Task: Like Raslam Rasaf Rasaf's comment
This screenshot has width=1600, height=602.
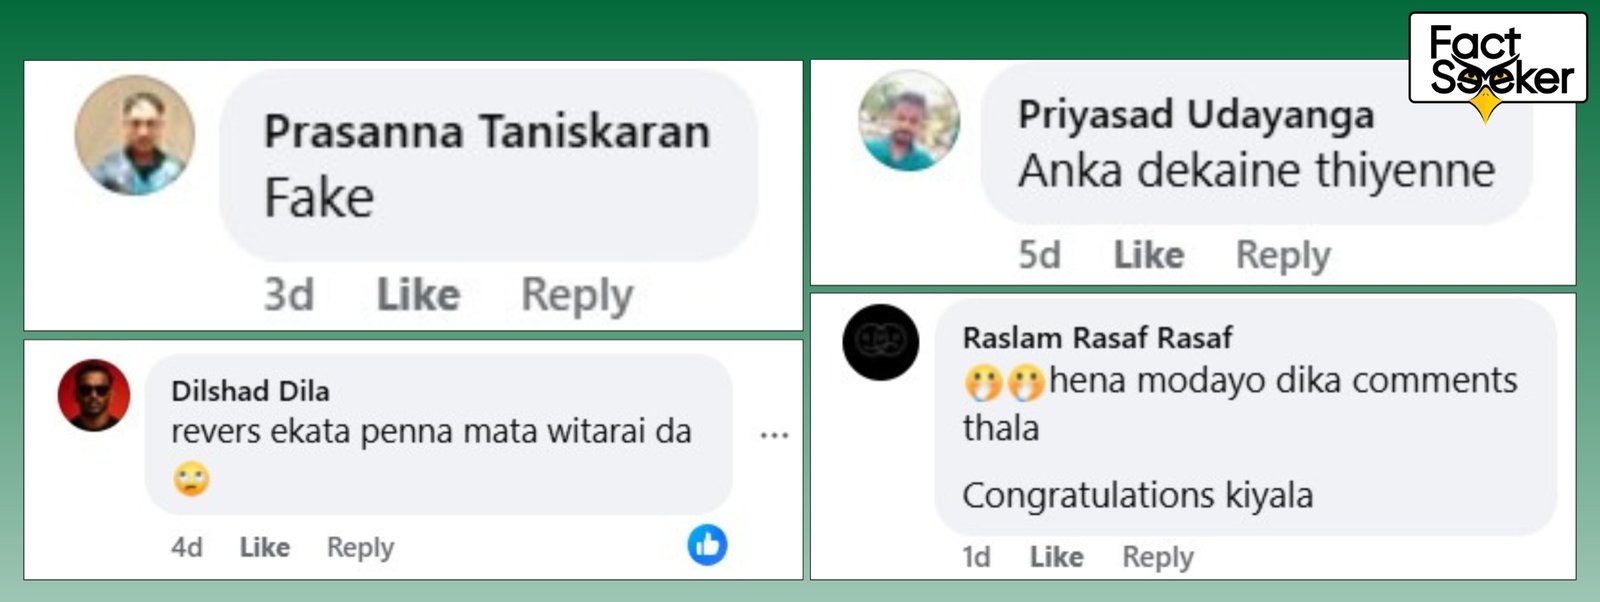Action: (x=1057, y=556)
